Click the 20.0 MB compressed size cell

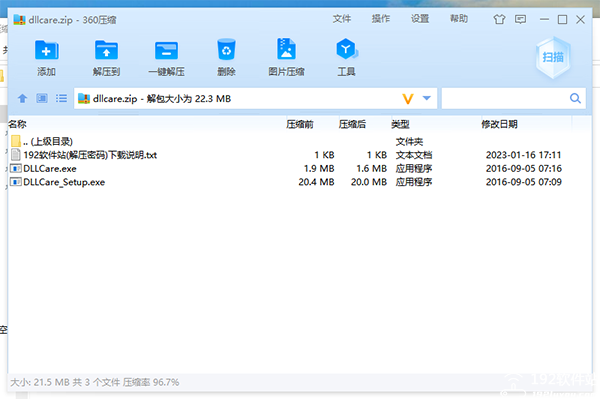click(x=369, y=182)
